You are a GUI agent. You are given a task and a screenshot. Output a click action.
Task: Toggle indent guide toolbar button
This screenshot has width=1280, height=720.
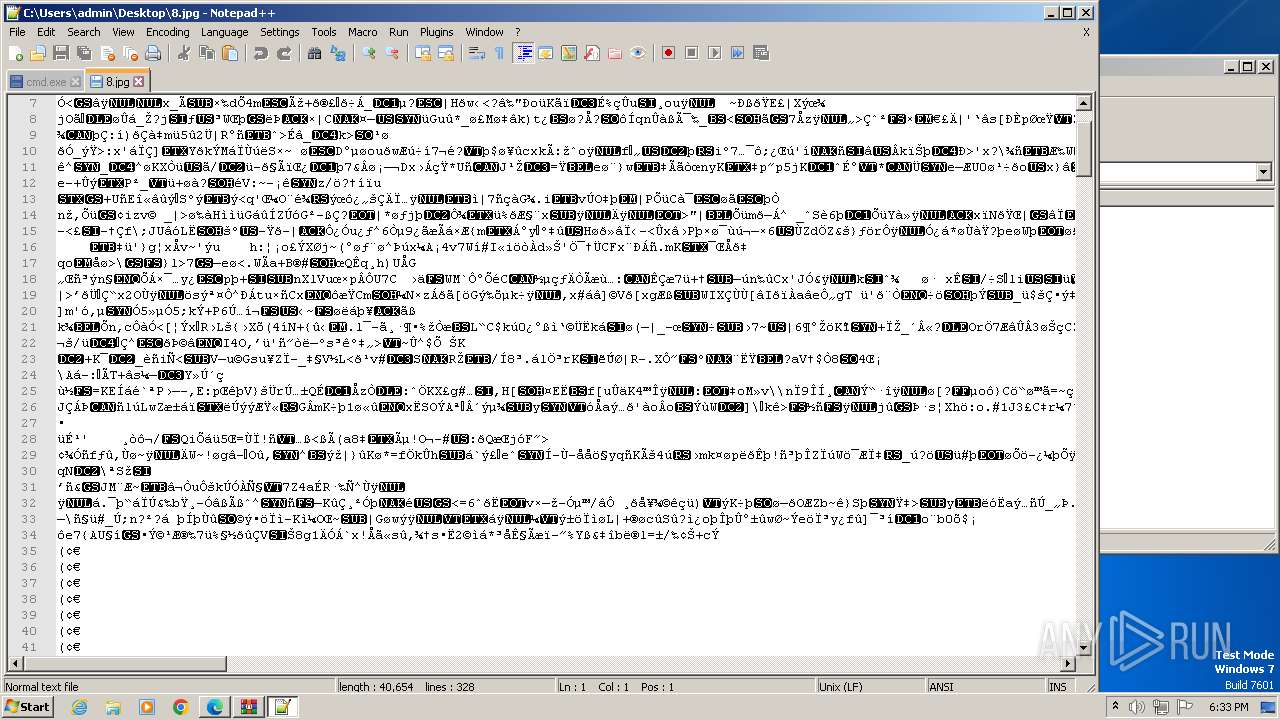pos(523,53)
